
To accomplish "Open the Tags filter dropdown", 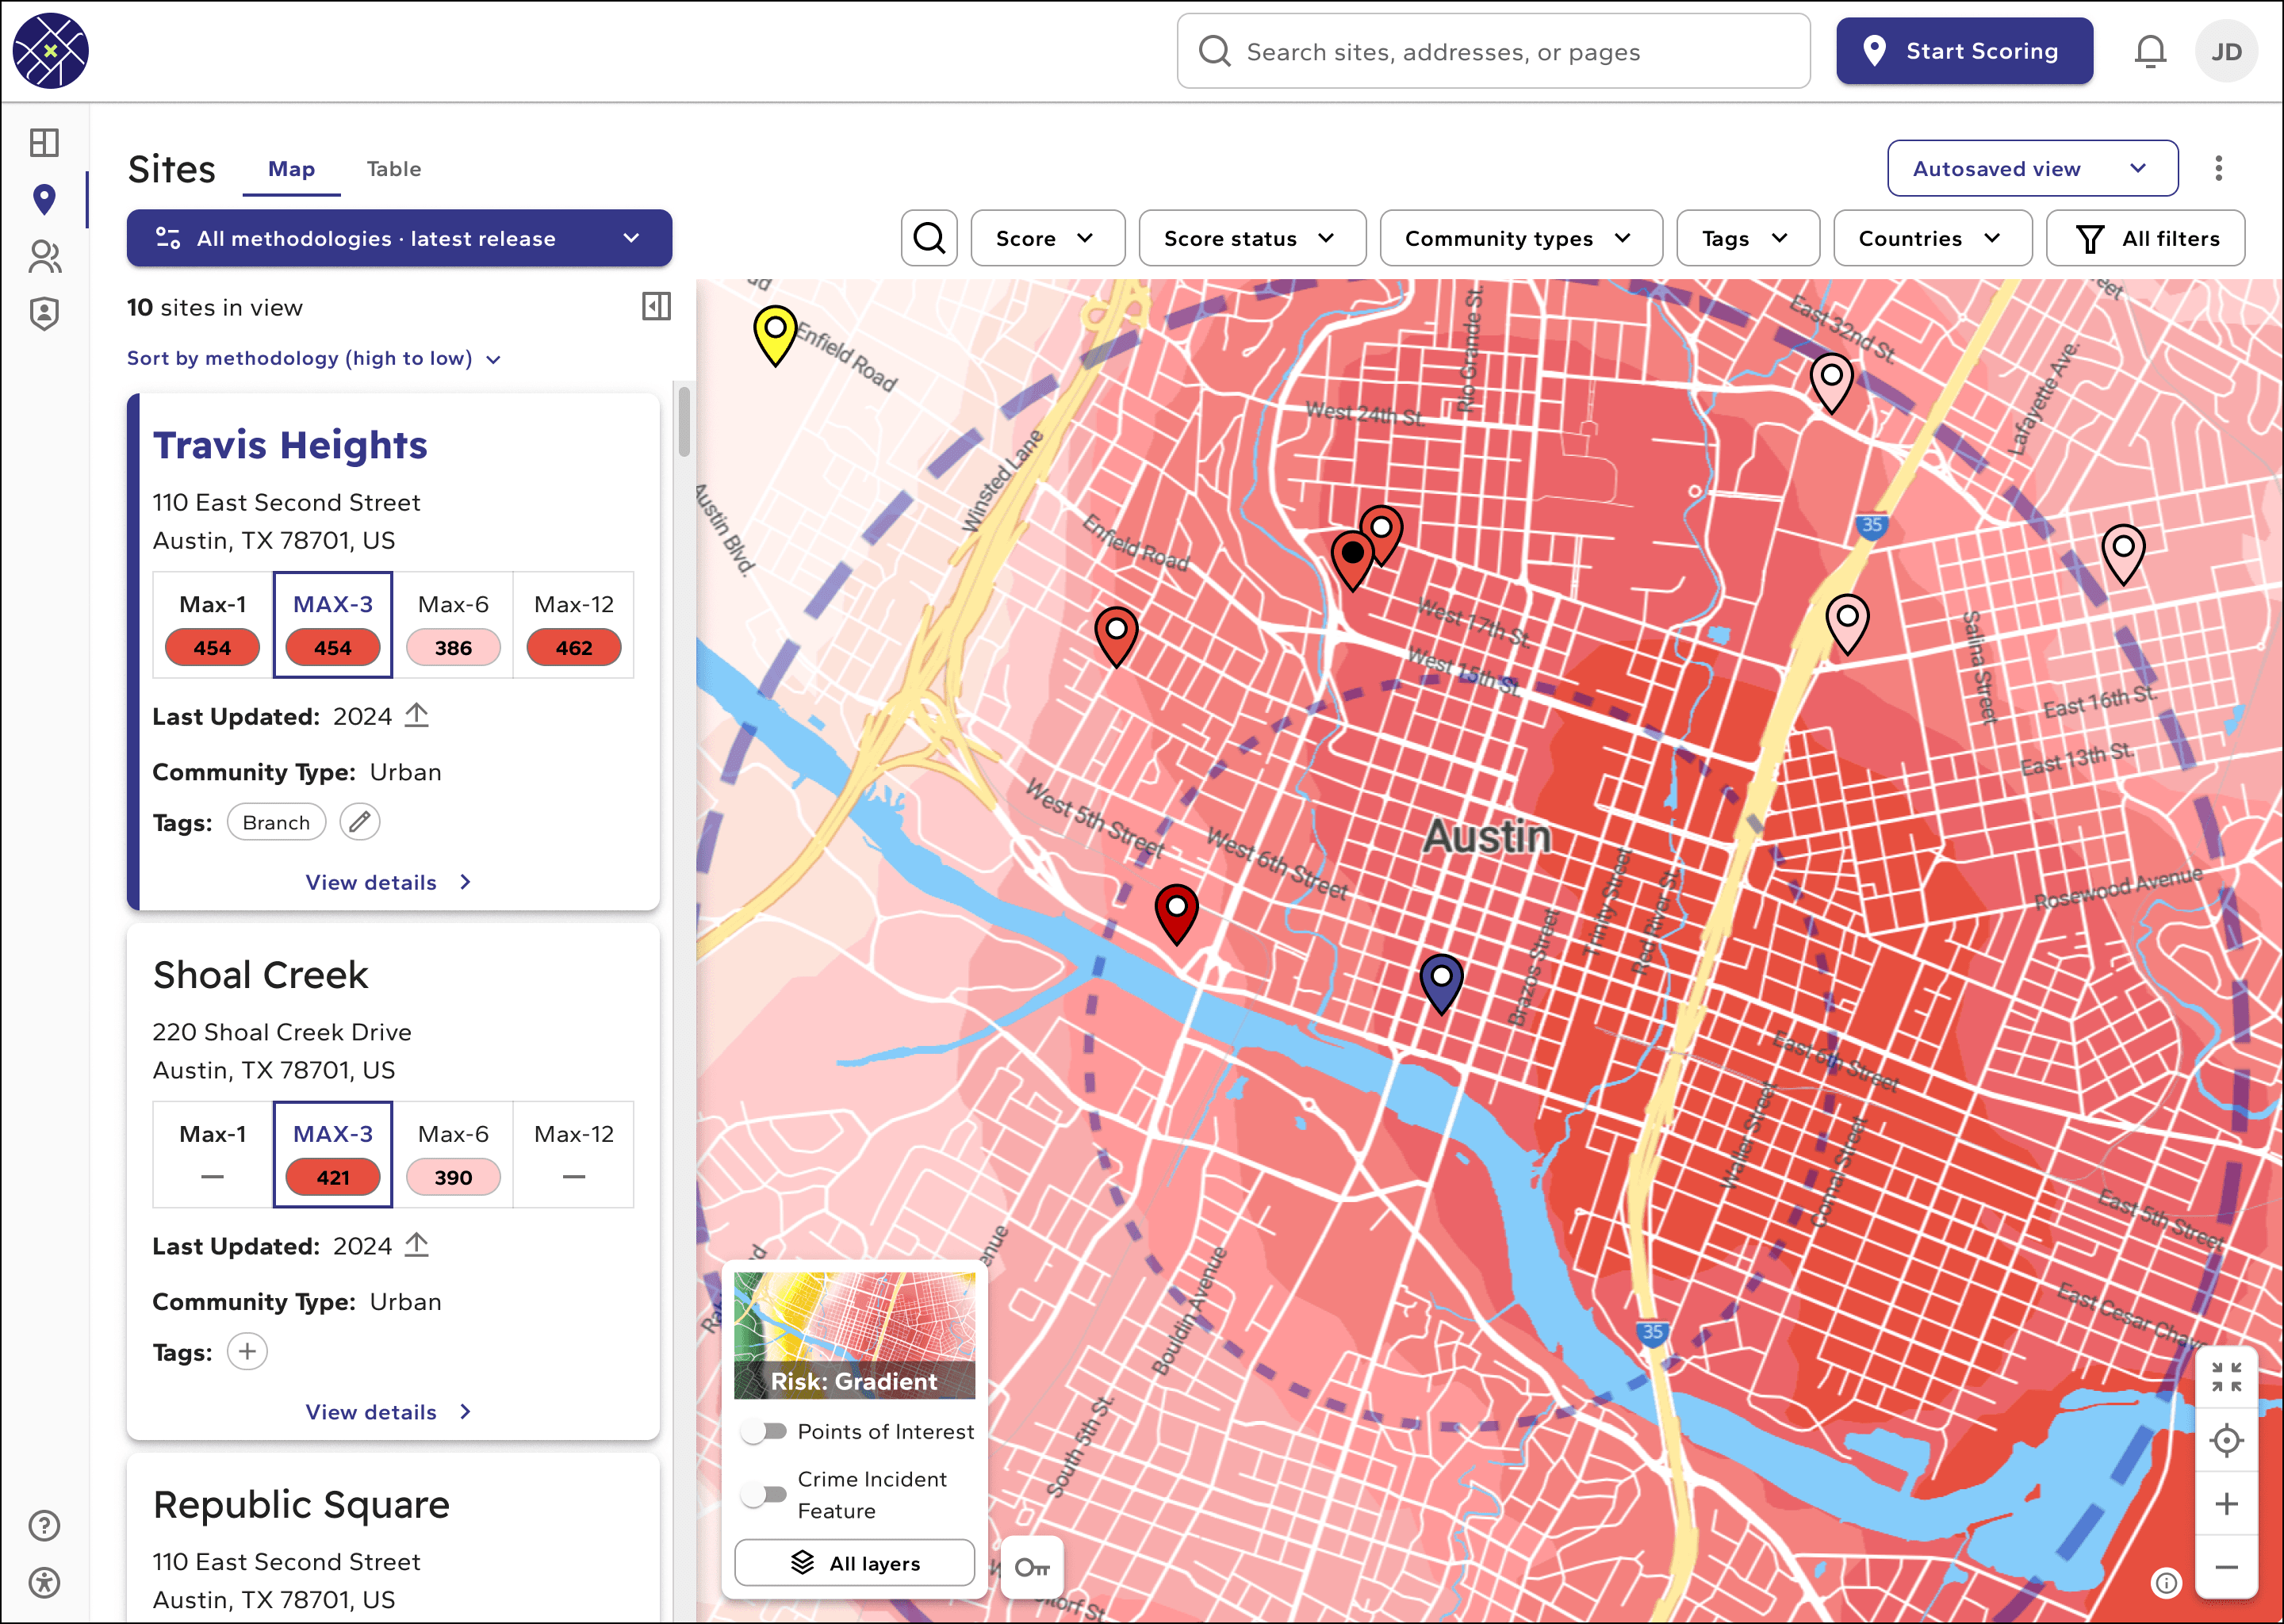I will point(1747,238).
